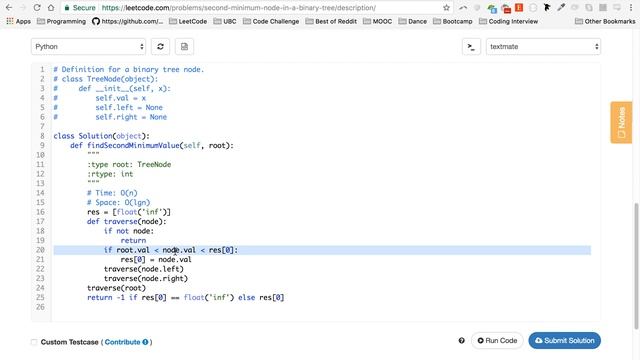Expand the Other Bookmarks folder

(x=605, y=21)
